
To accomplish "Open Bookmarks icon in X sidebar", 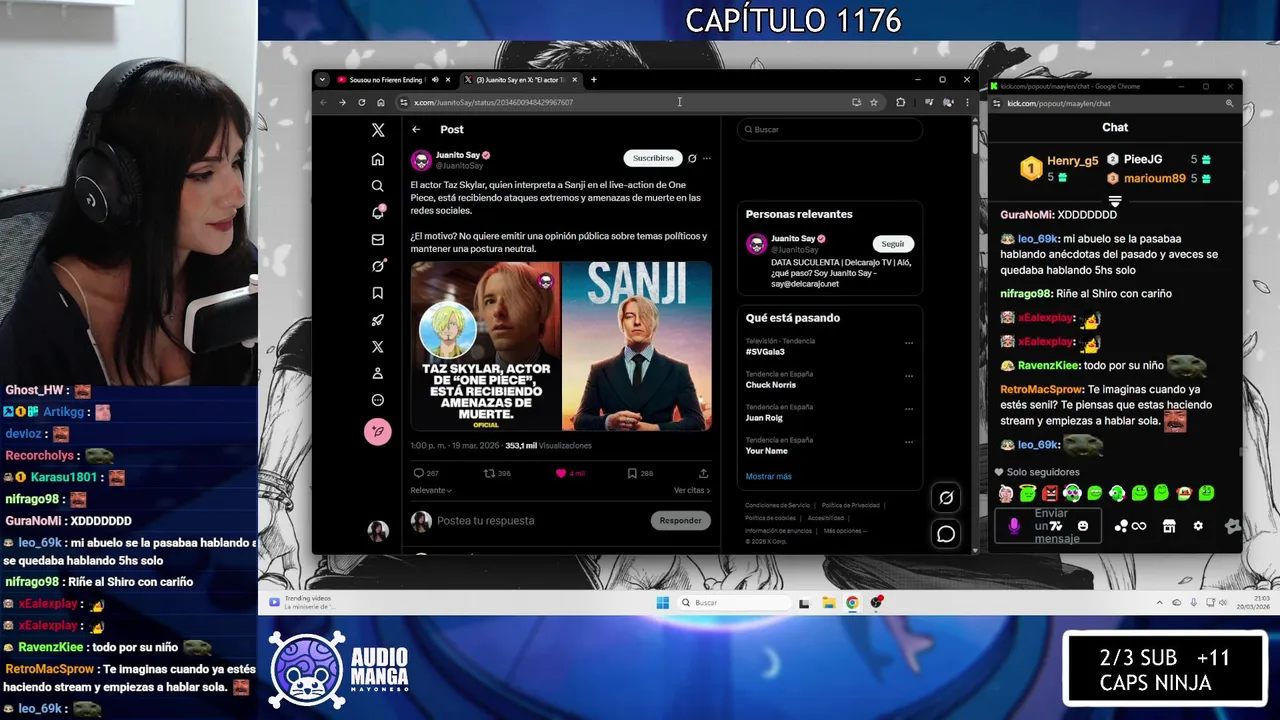I will [x=377, y=293].
